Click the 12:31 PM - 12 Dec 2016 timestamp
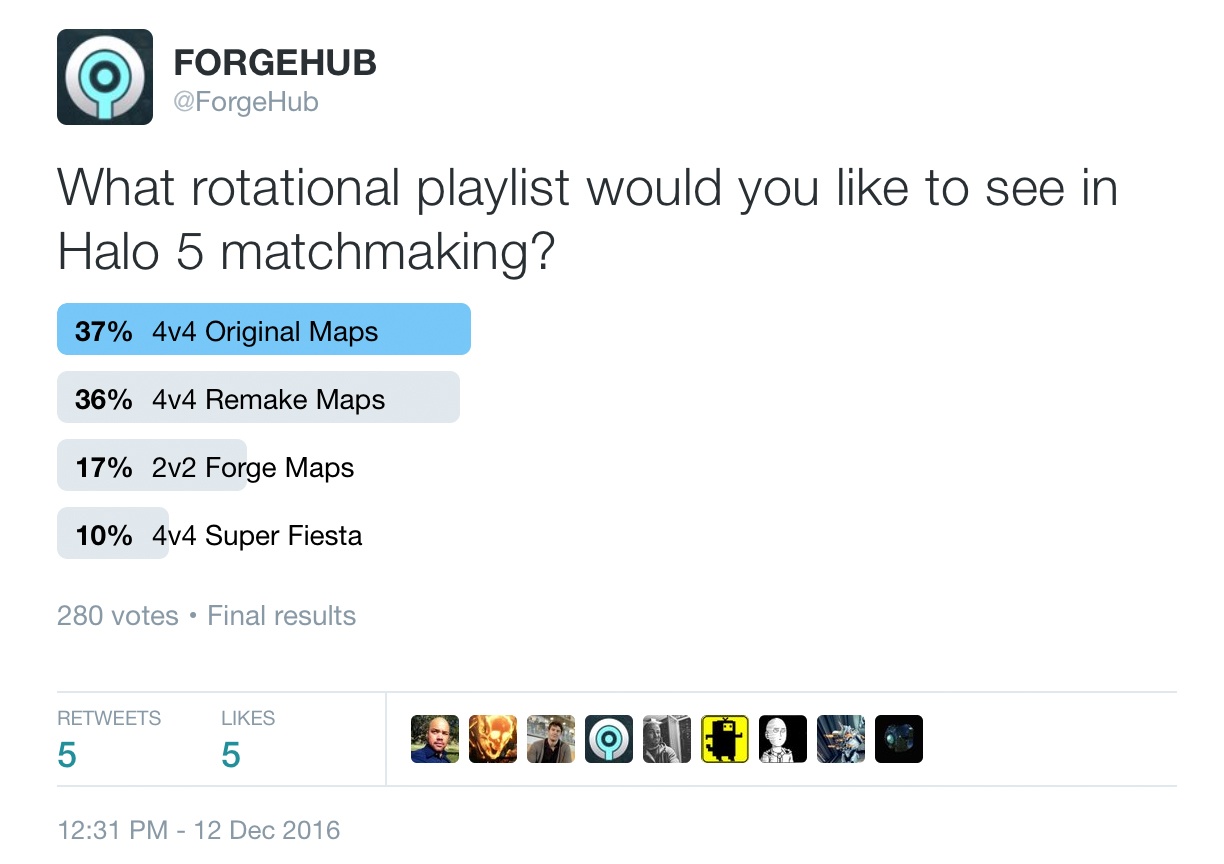 pos(199,830)
